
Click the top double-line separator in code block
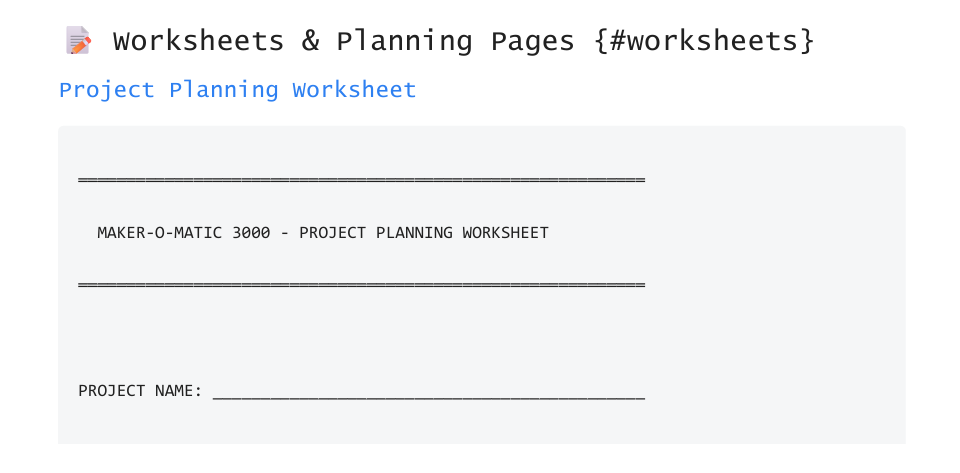[x=361, y=181]
